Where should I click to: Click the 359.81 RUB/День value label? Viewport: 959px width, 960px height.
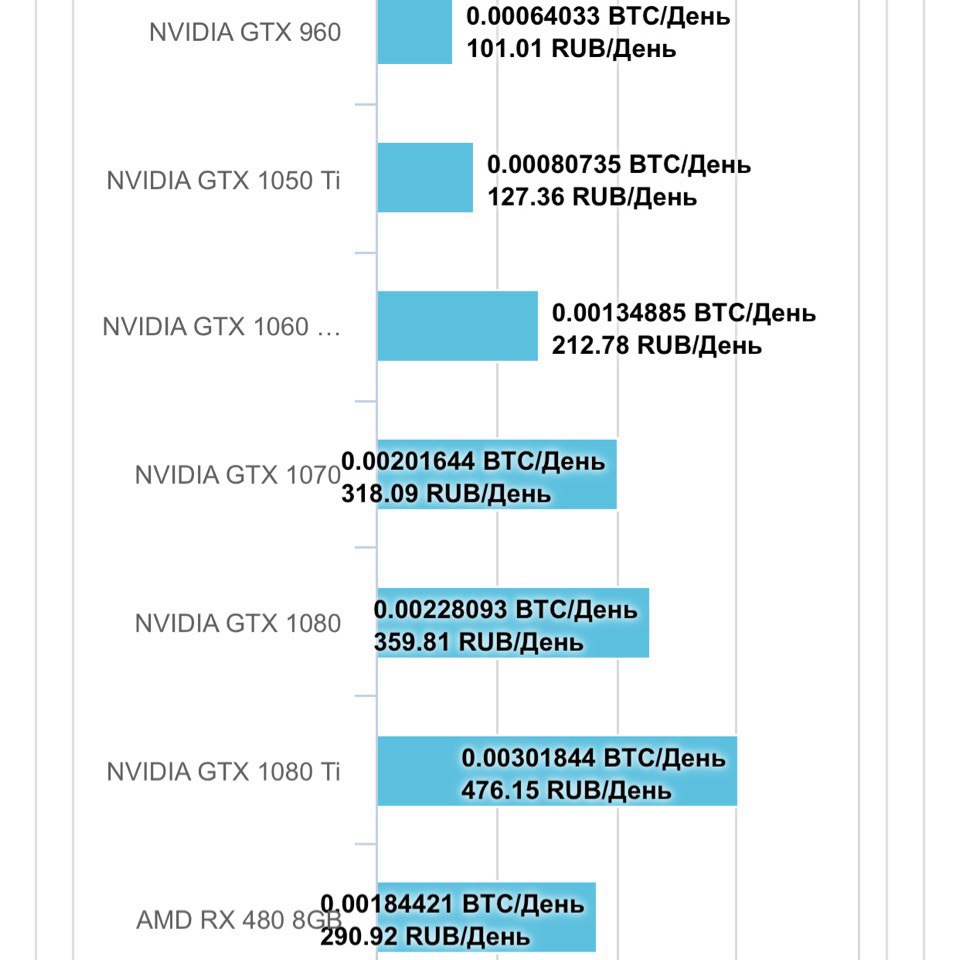[478, 642]
